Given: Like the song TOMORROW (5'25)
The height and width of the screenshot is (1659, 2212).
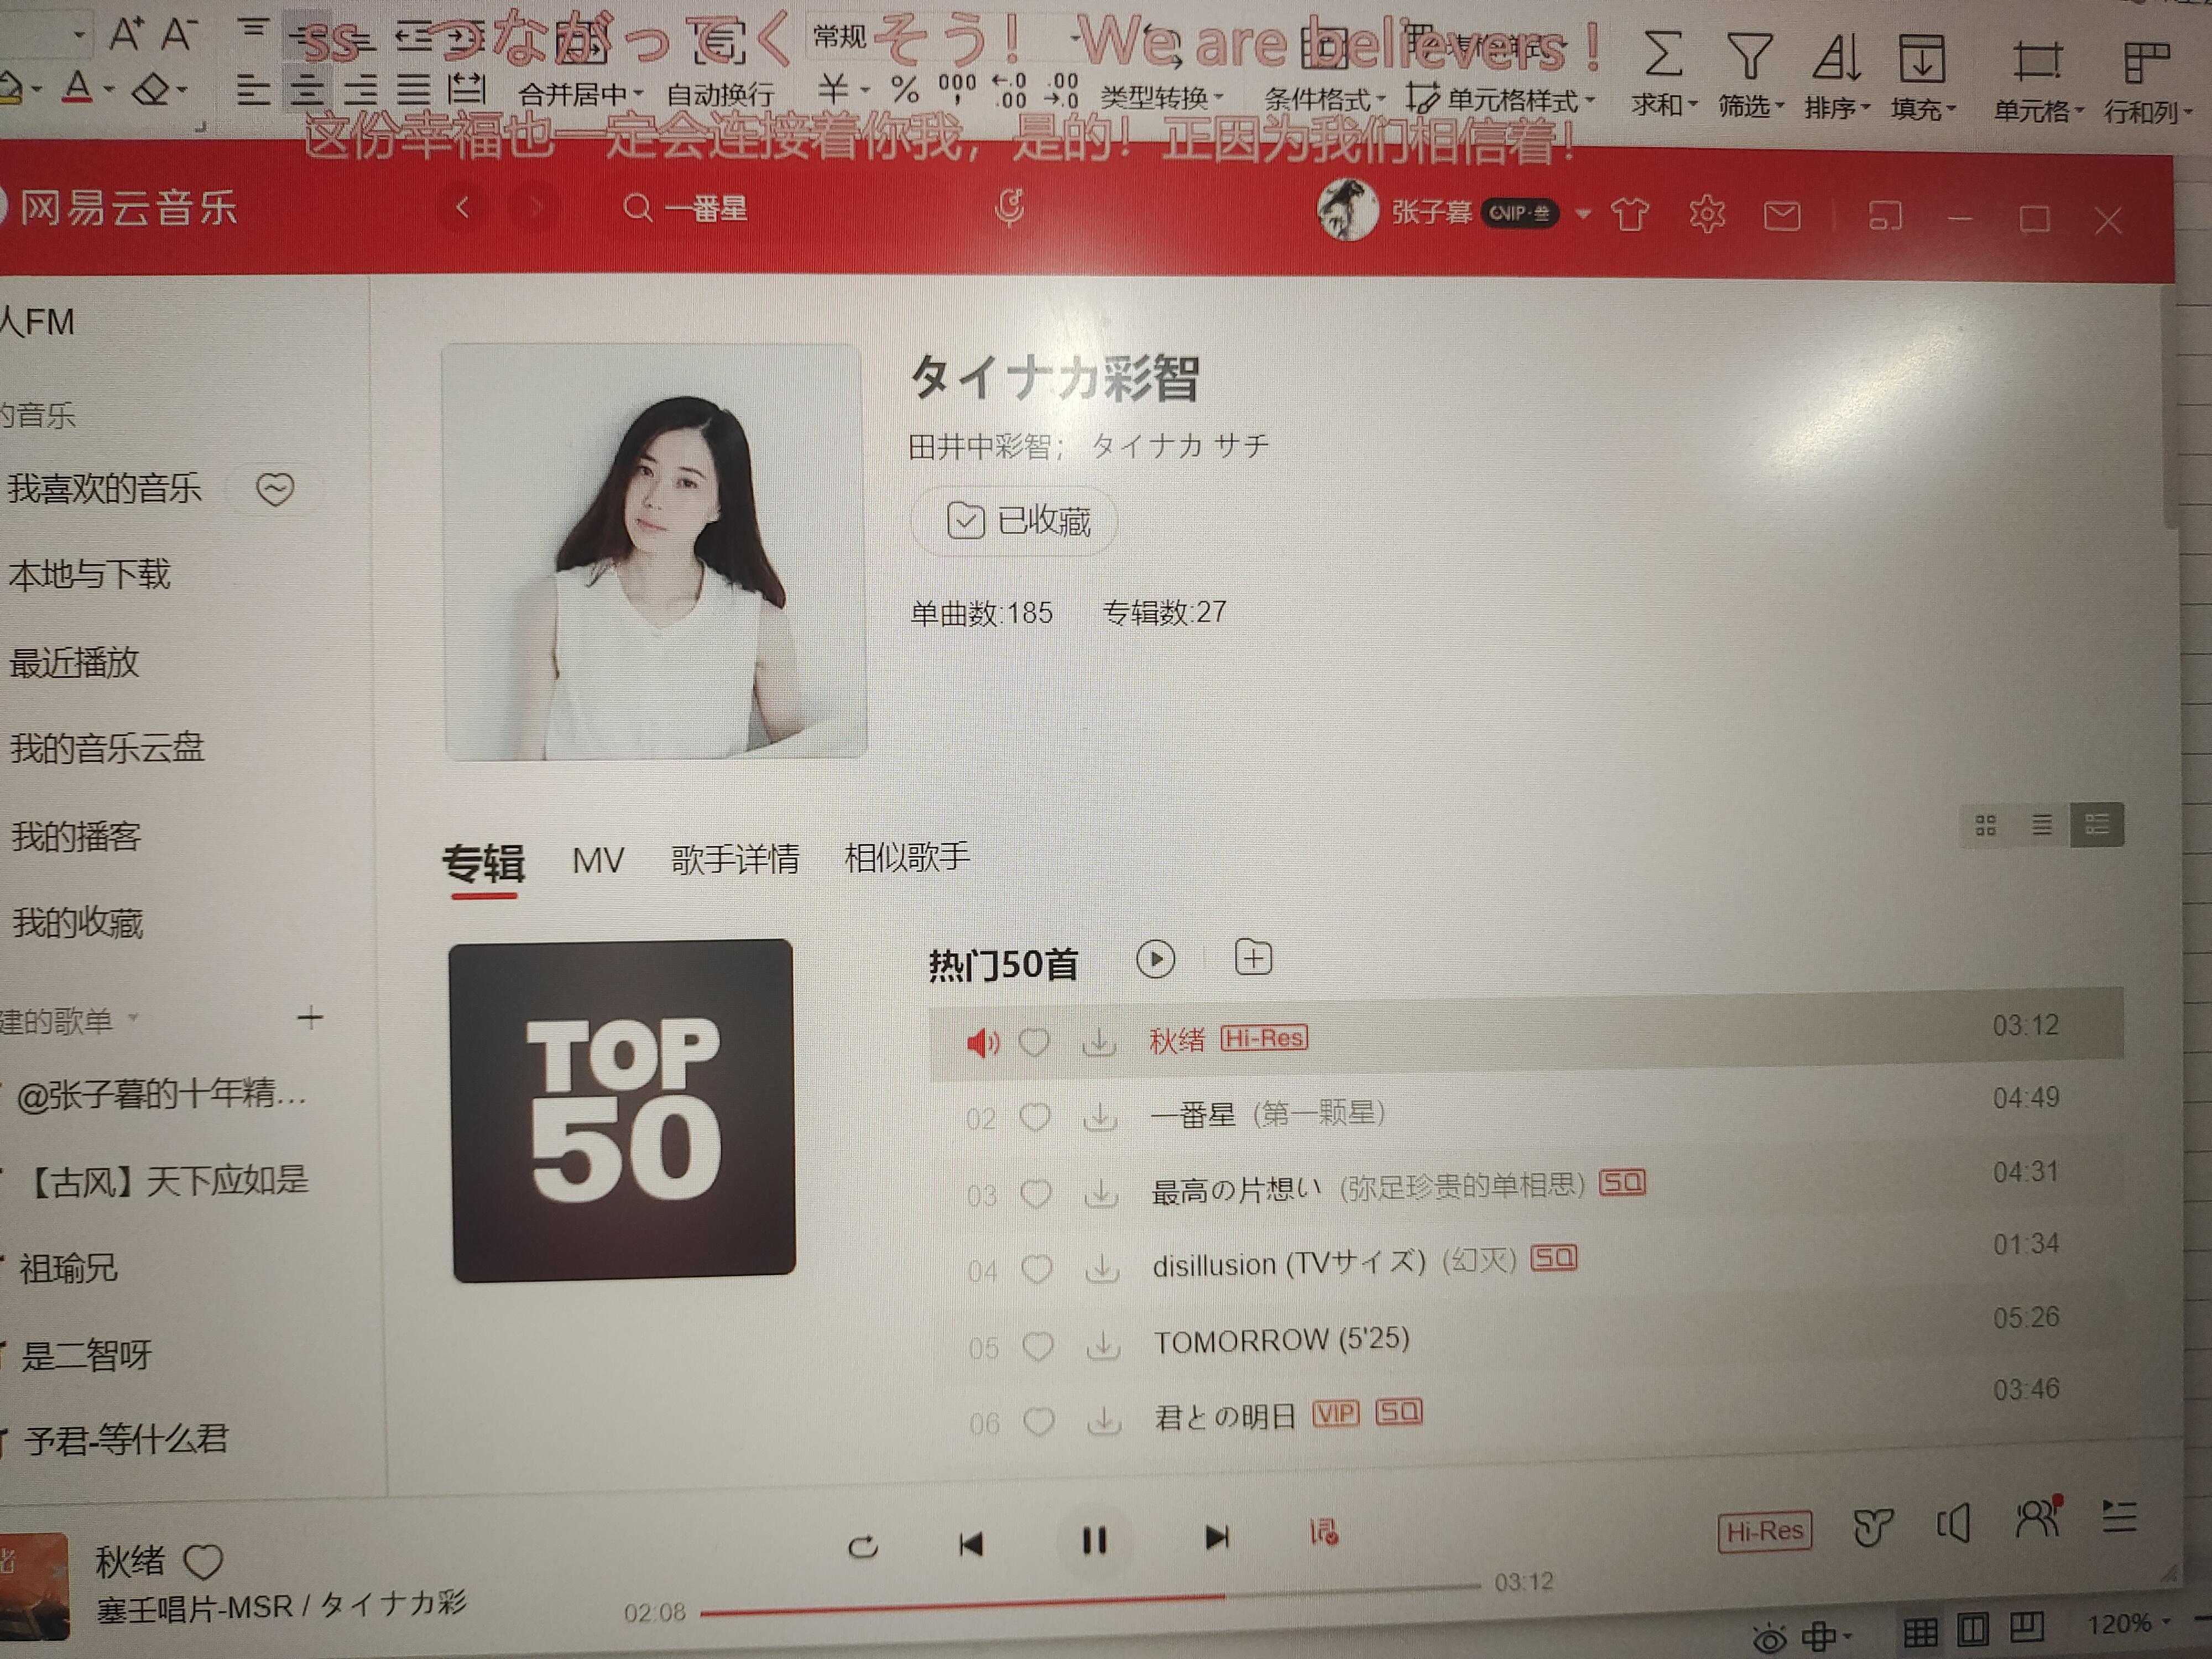Looking at the screenshot, I should coord(1037,1346).
